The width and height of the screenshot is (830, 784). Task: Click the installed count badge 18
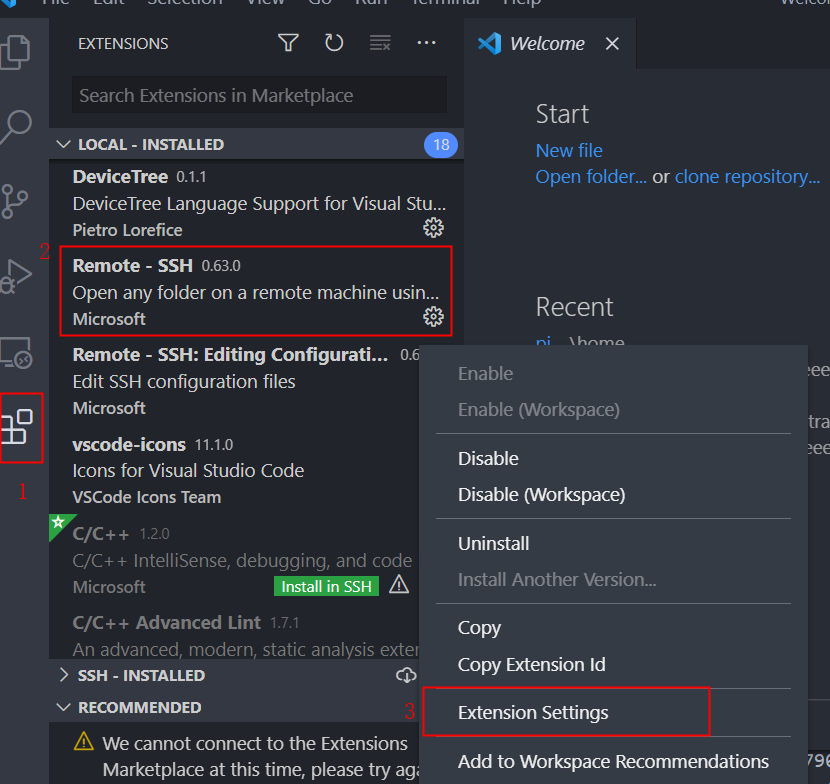440,145
